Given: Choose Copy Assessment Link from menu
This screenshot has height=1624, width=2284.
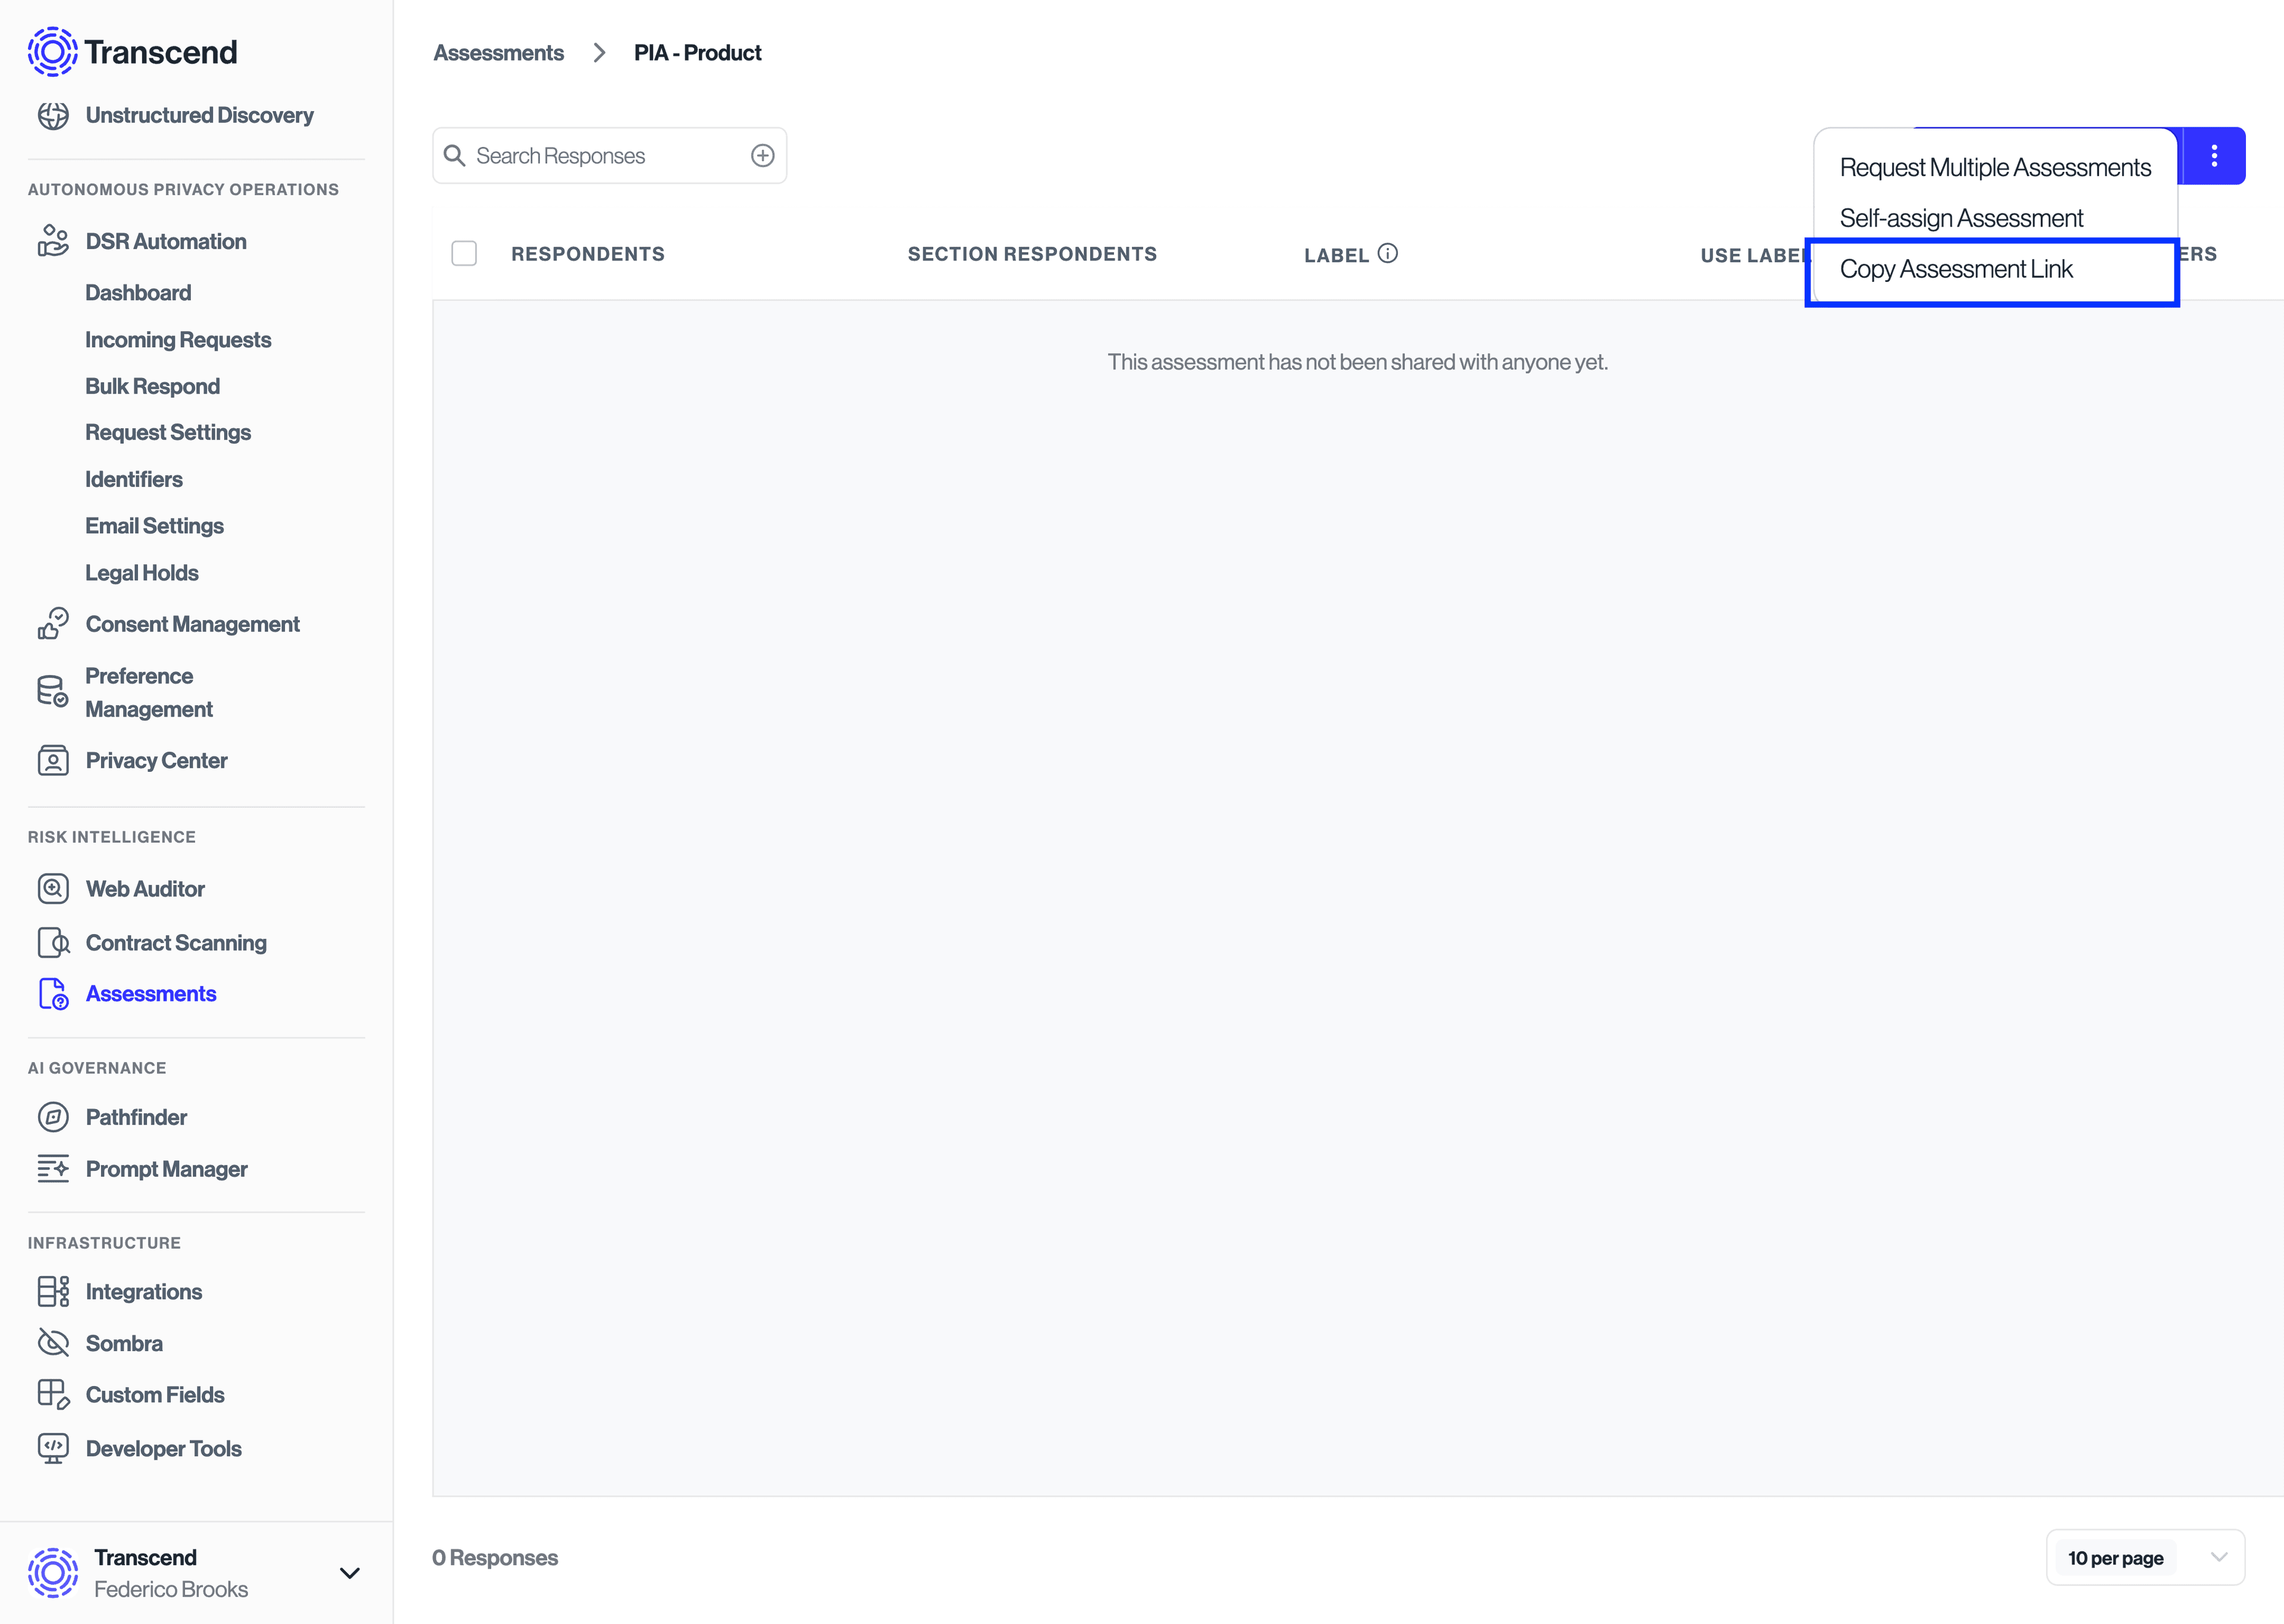Looking at the screenshot, I should (x=1956, y=269).
